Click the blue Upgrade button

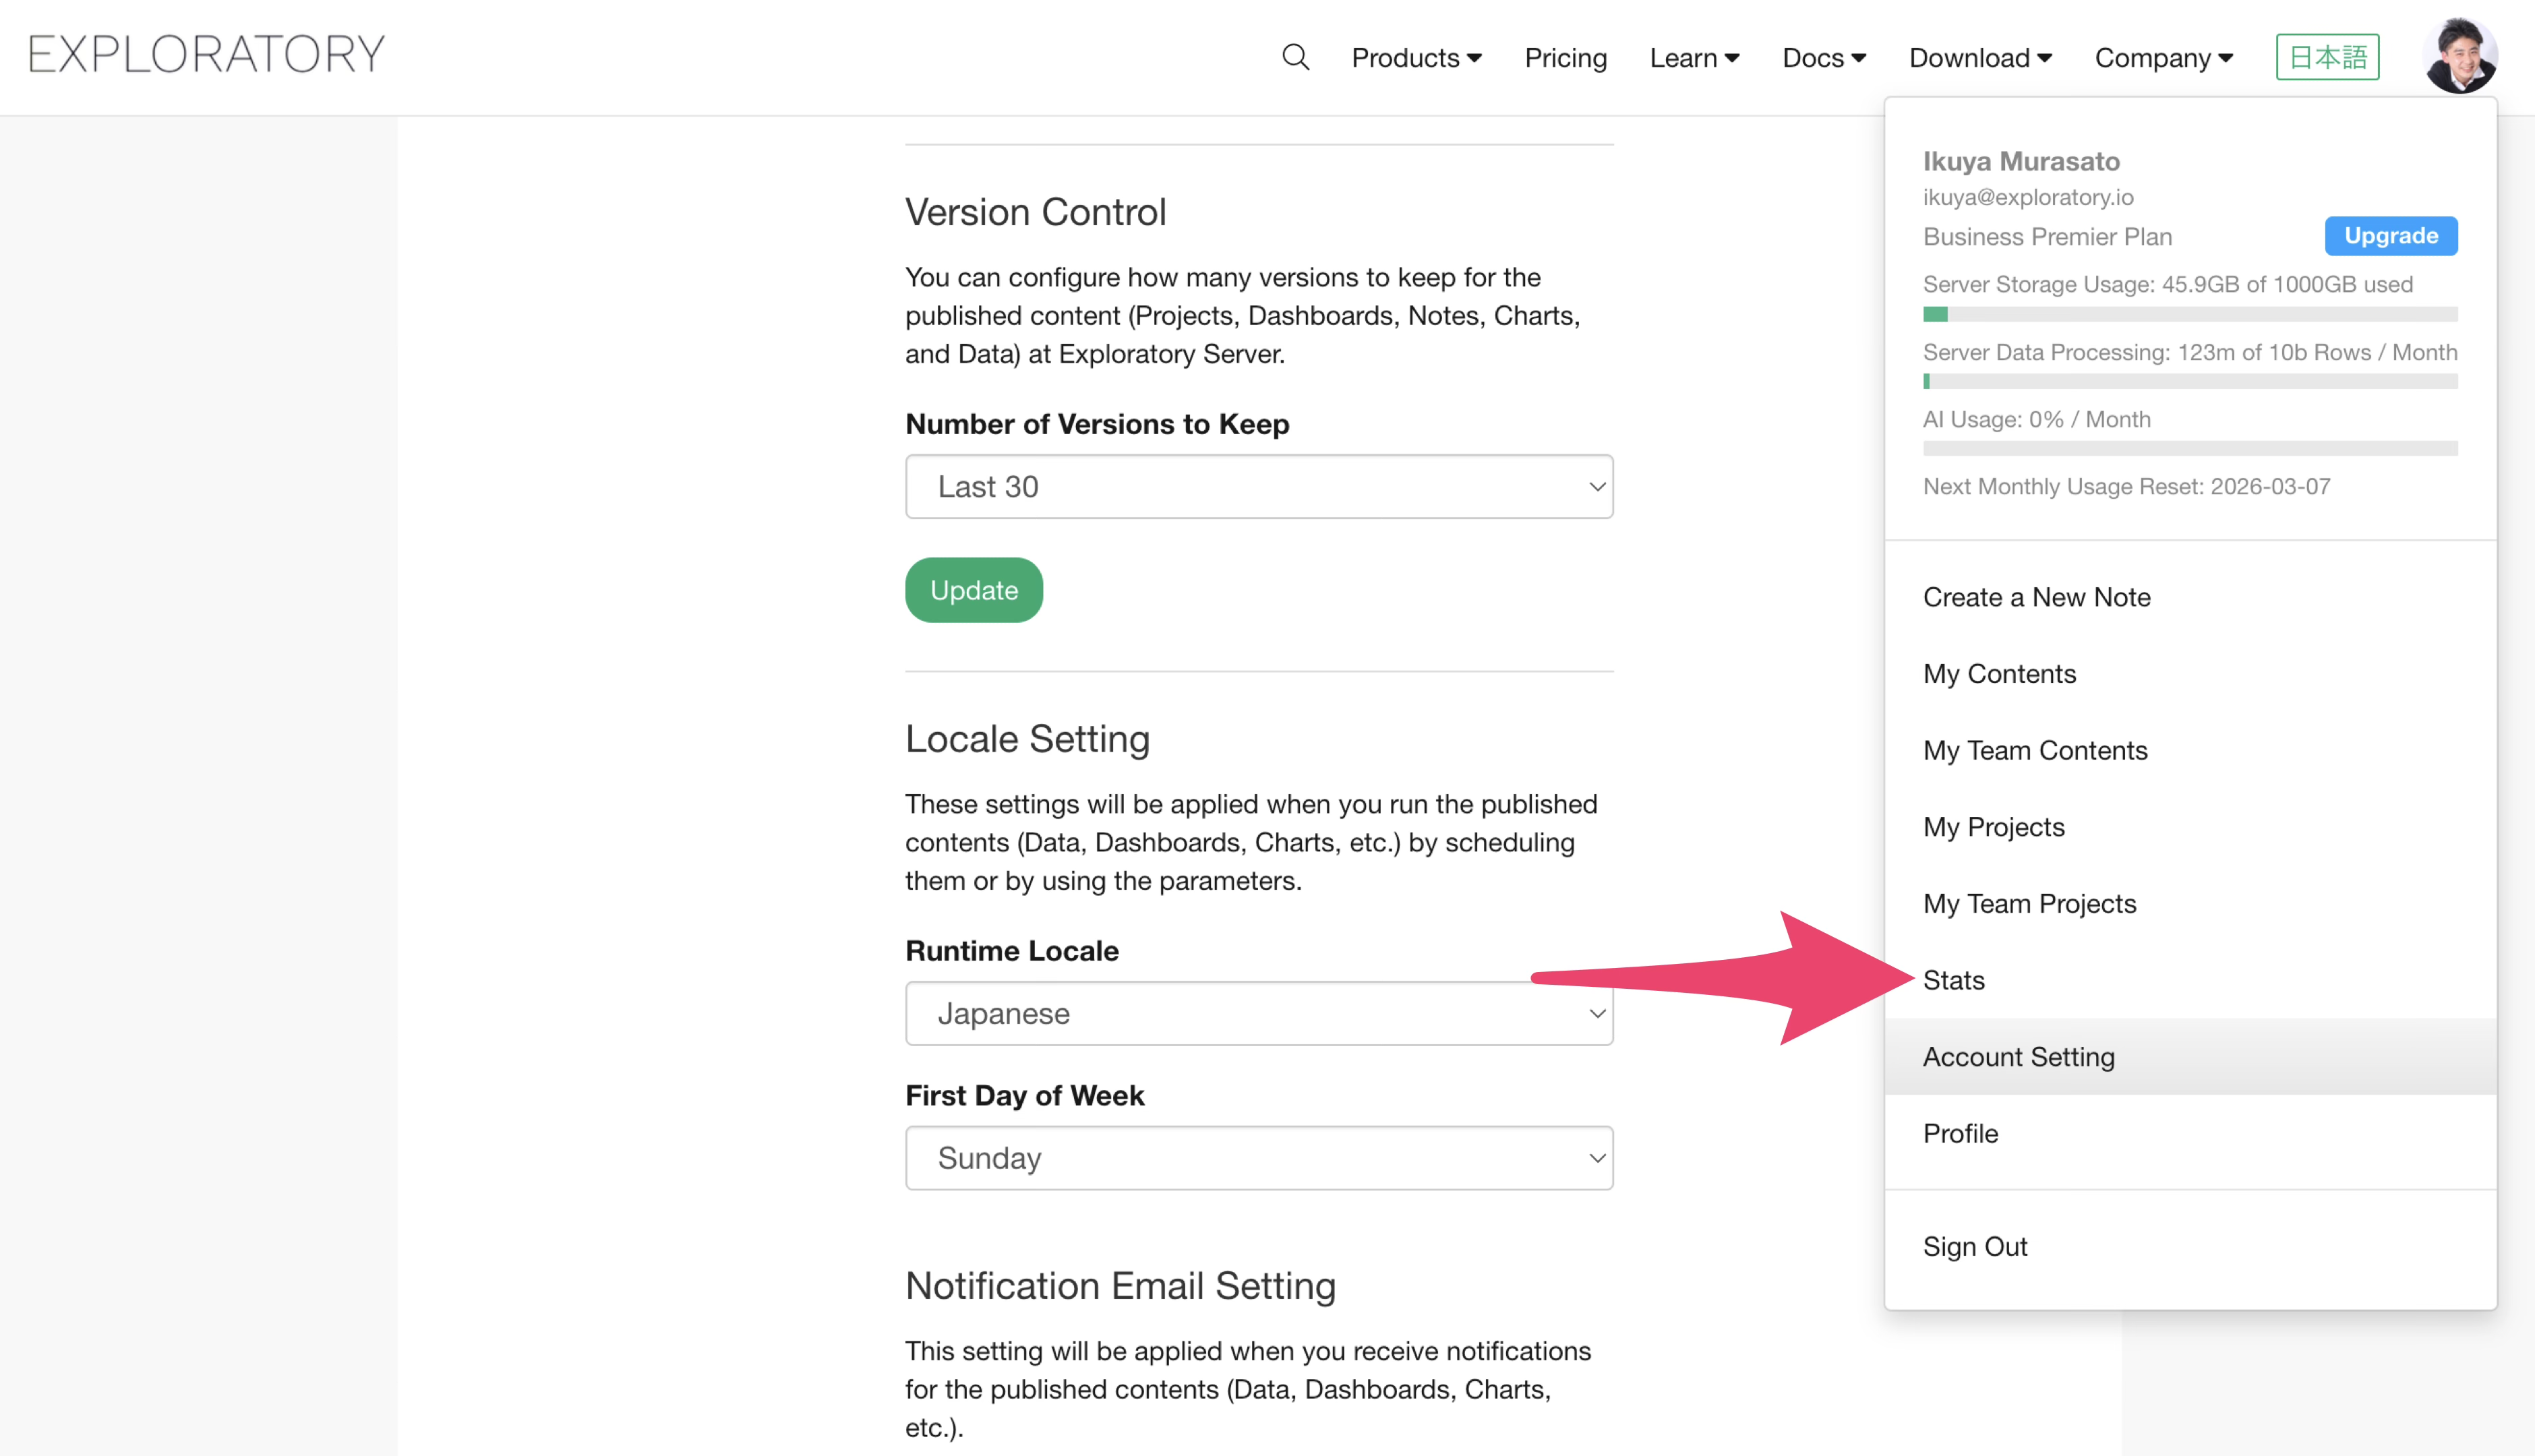[x=2390, y=236]
